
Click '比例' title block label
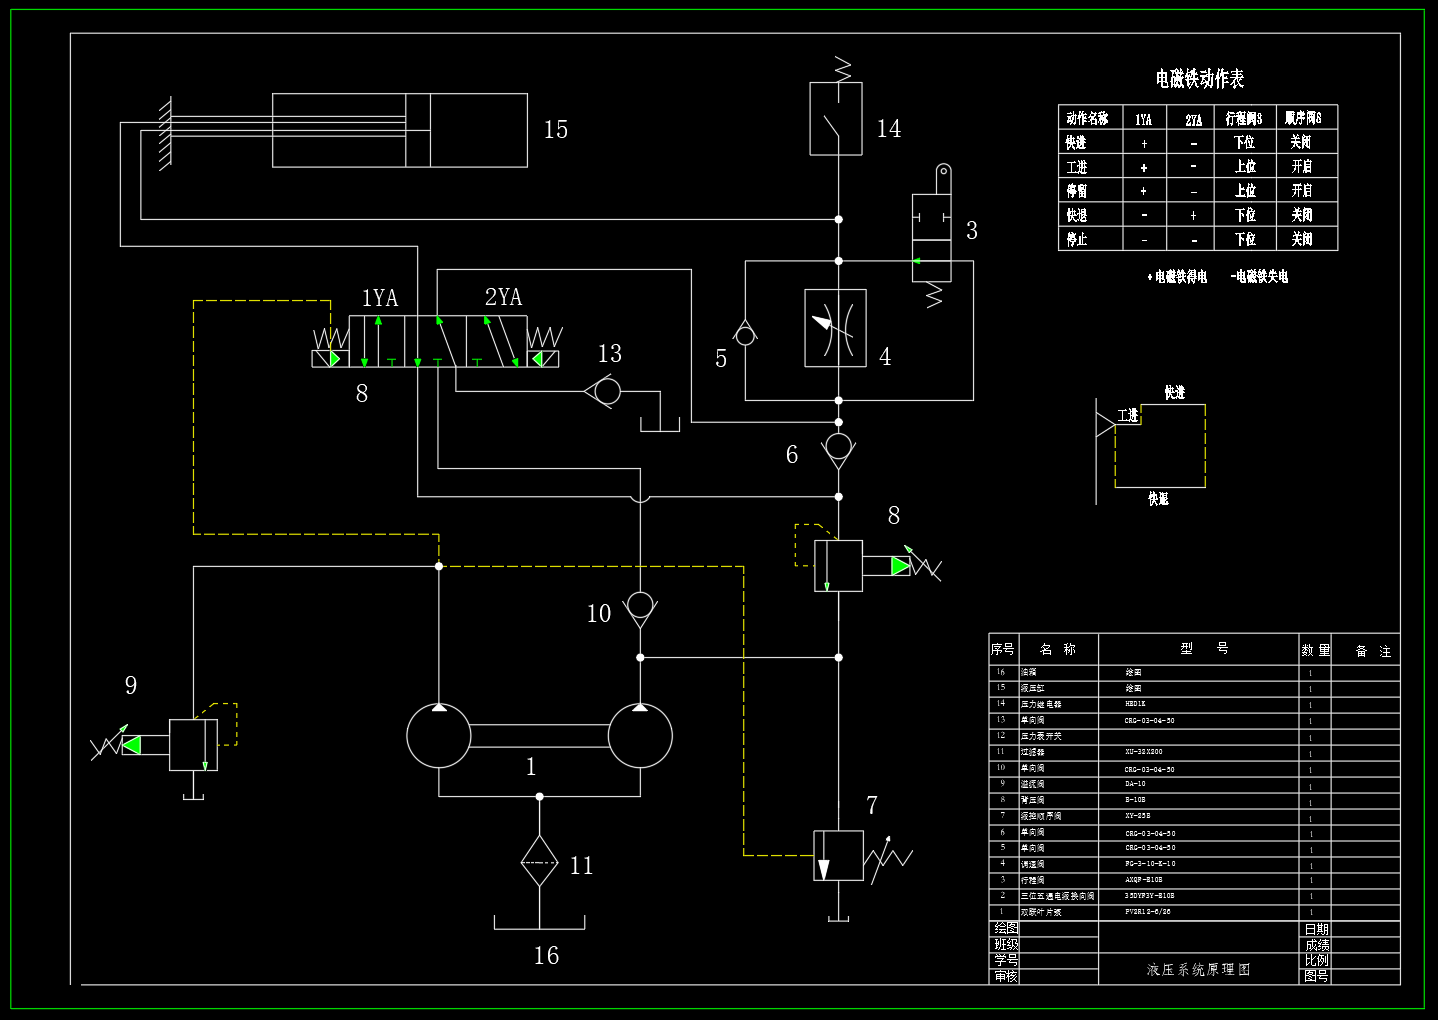pyautogui.click(x=1316, y=960)
